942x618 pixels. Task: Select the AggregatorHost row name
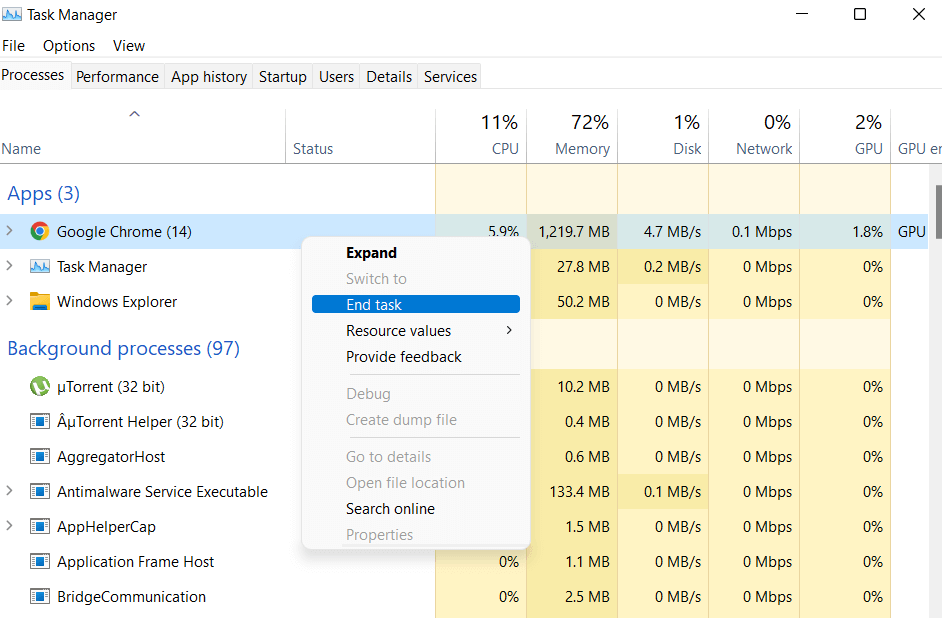(x=111, y=456)
